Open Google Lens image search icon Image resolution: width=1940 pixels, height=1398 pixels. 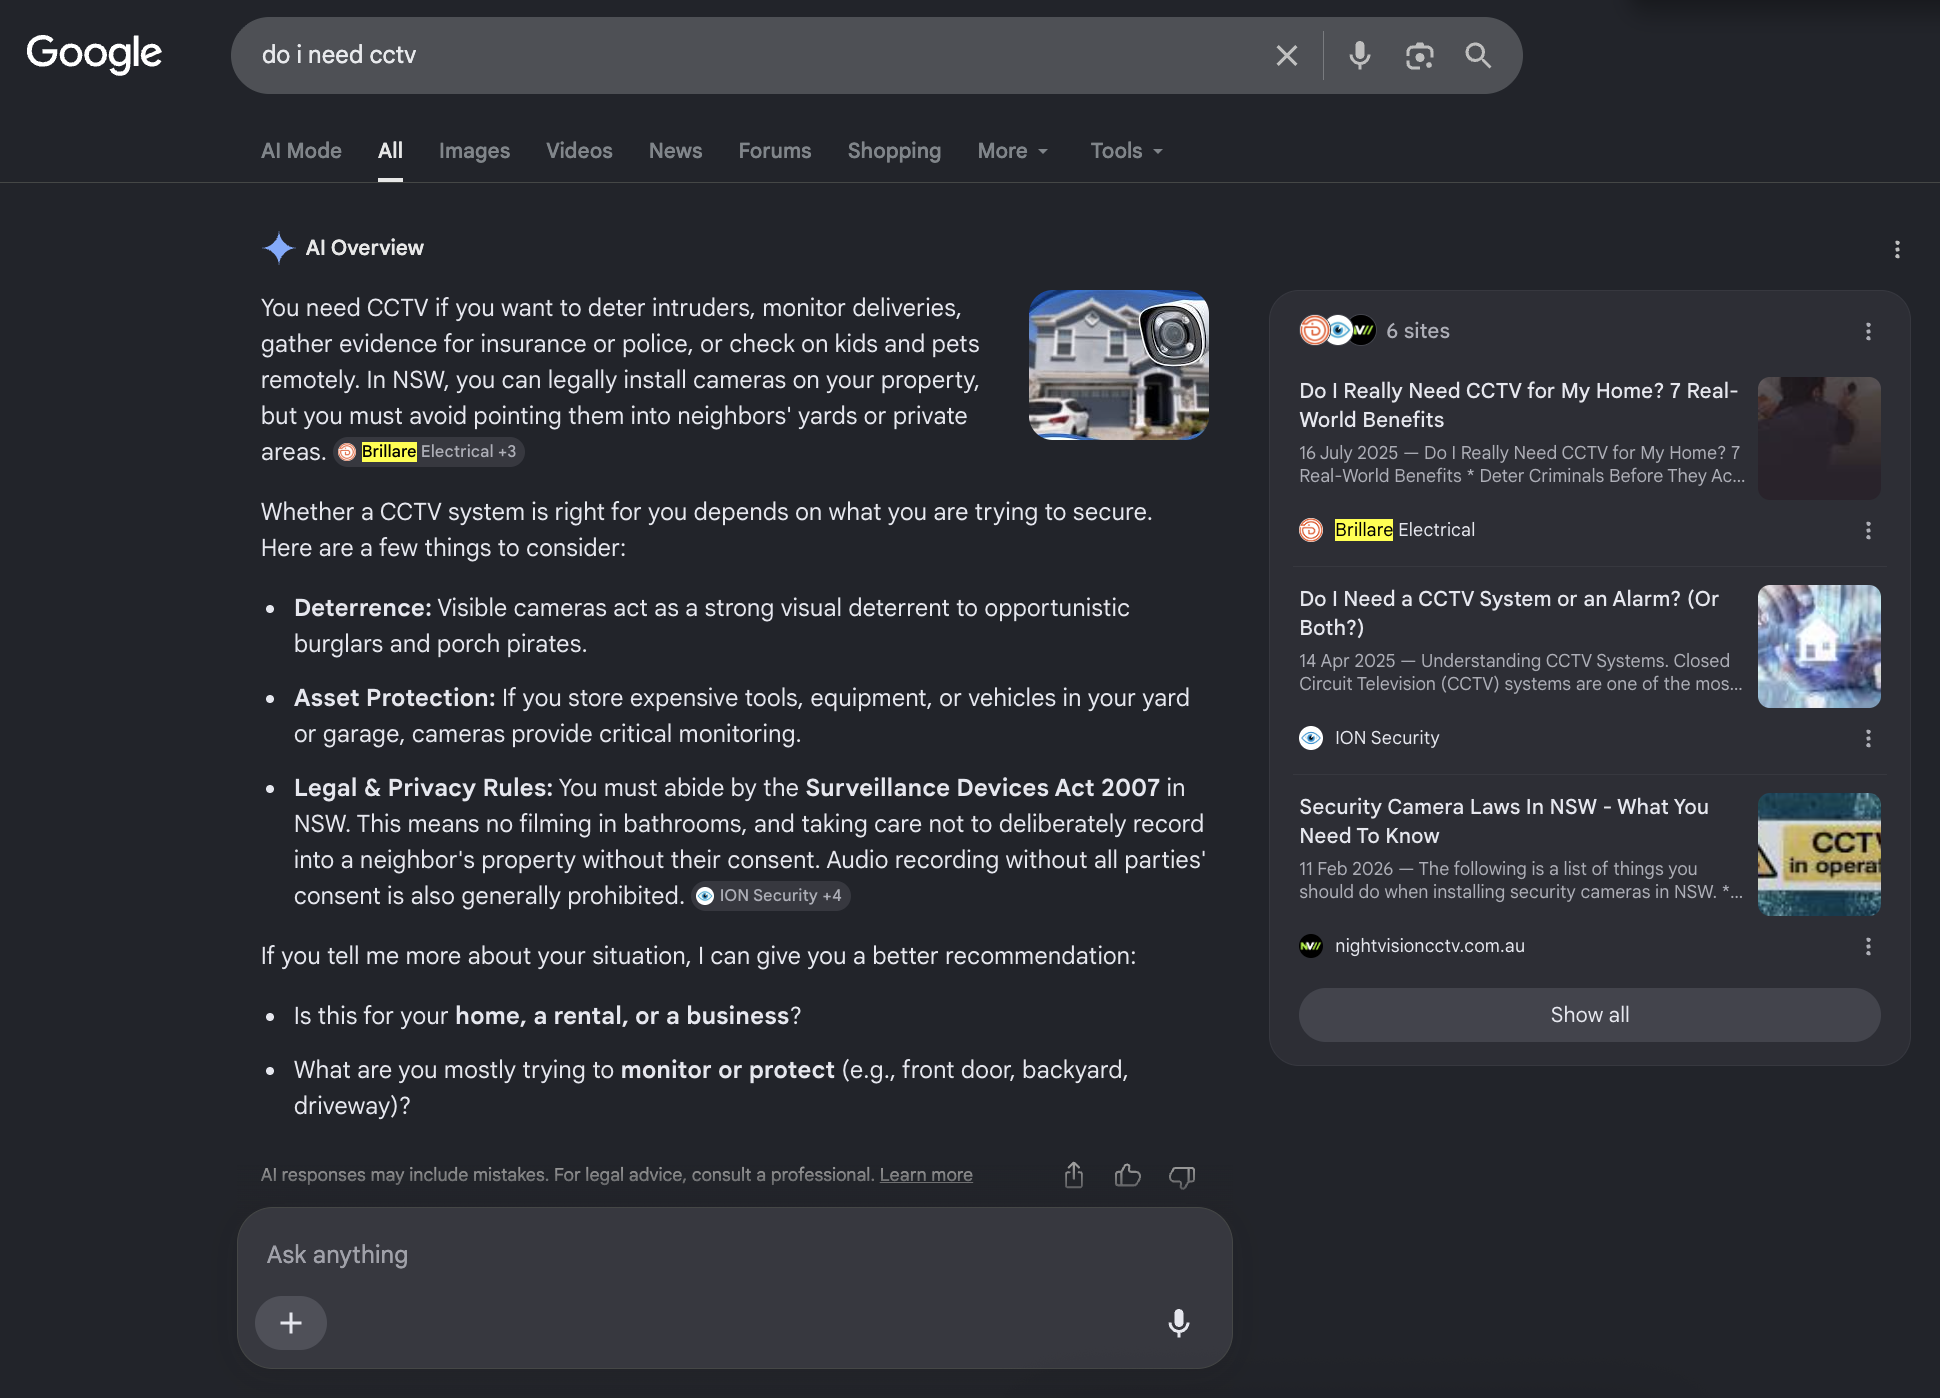1419,56
